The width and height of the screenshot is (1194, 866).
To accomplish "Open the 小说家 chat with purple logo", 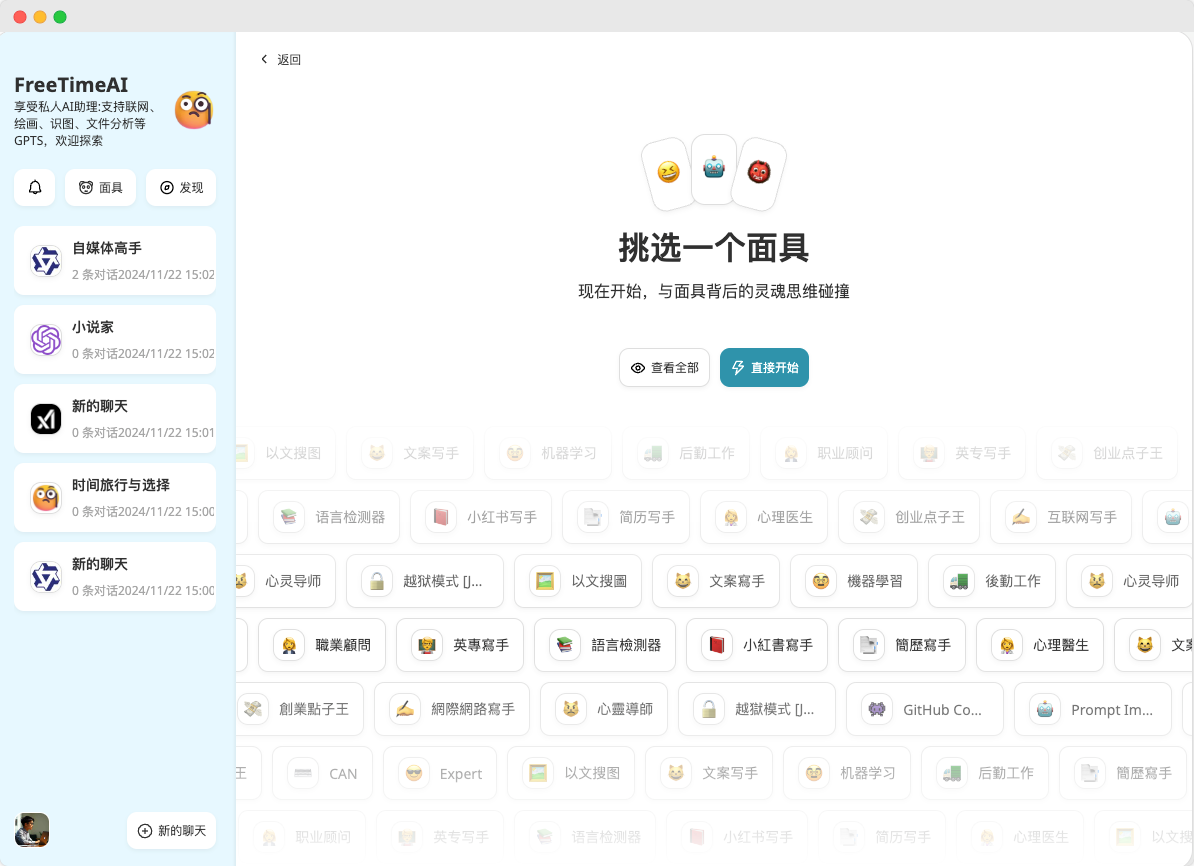I will [x=114, y=340].
